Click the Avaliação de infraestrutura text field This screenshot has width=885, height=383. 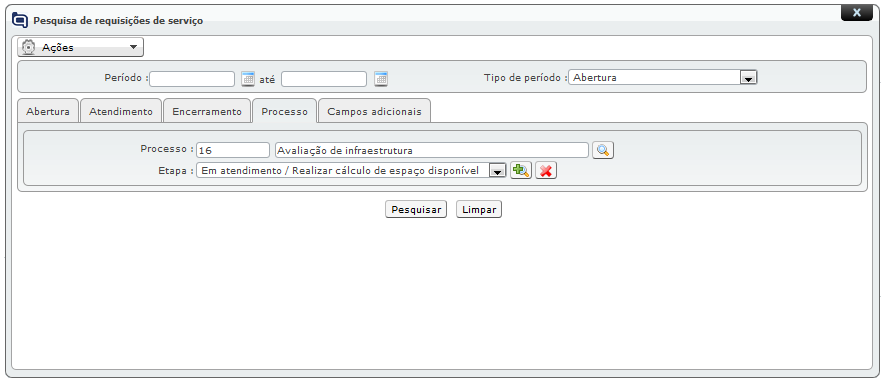coord(432,150)
